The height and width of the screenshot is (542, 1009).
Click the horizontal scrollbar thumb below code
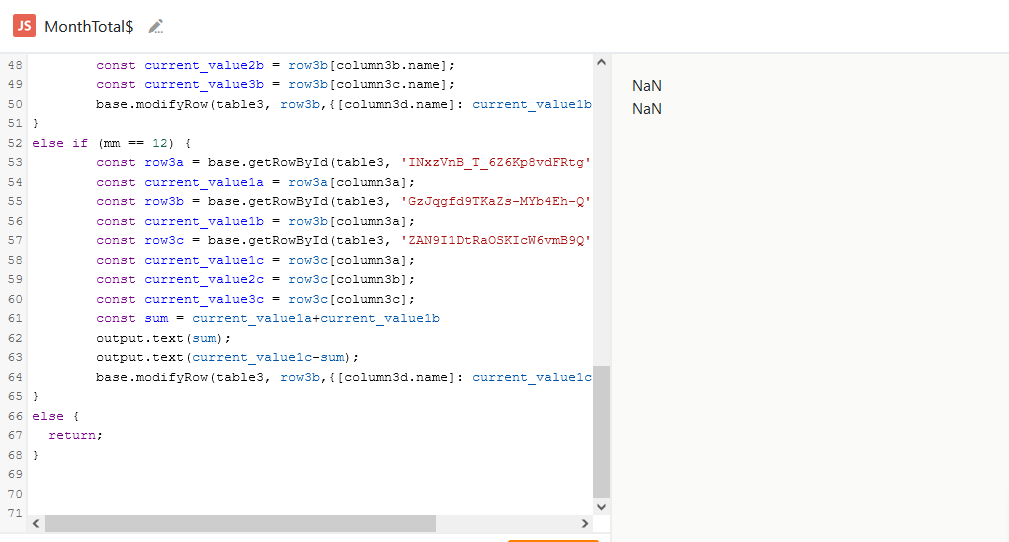click(240, 523)
